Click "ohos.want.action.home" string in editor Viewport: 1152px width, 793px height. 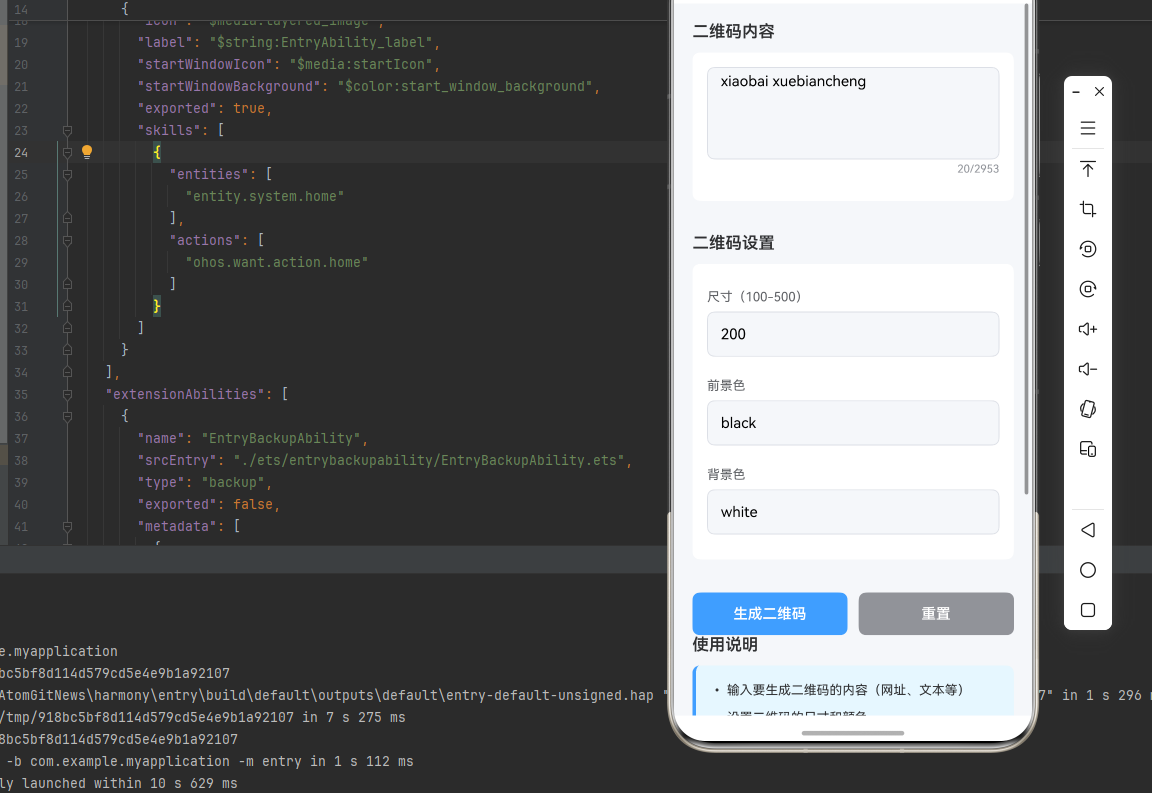pyautogui.click(x=276, y=262)
